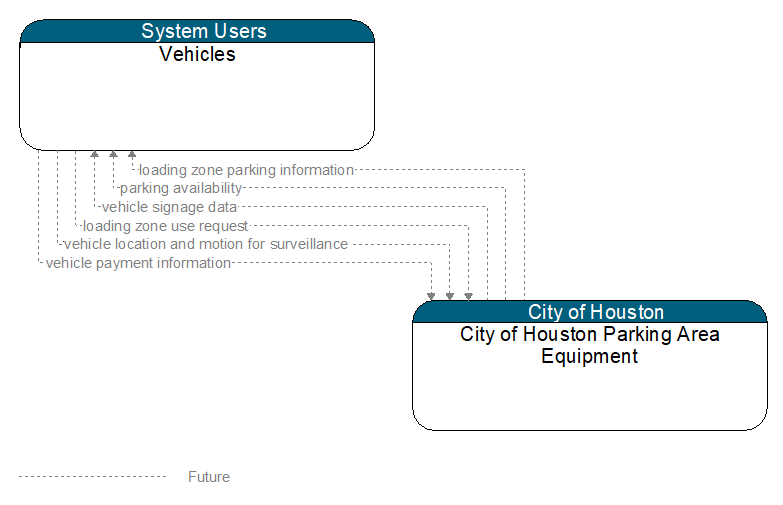The image size is (783, 505).
Task: Click the dashed legend line sample
Action: 92,477
